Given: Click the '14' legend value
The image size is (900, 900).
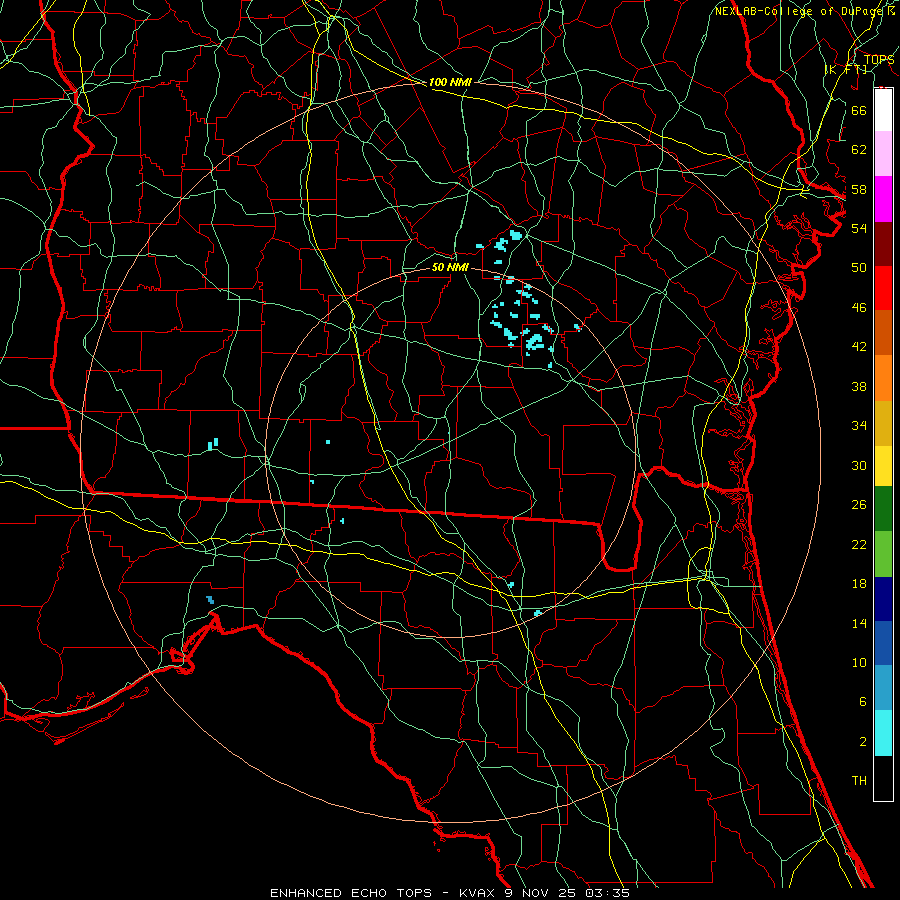Looking at the screenshot, I should tap(859, 623).
